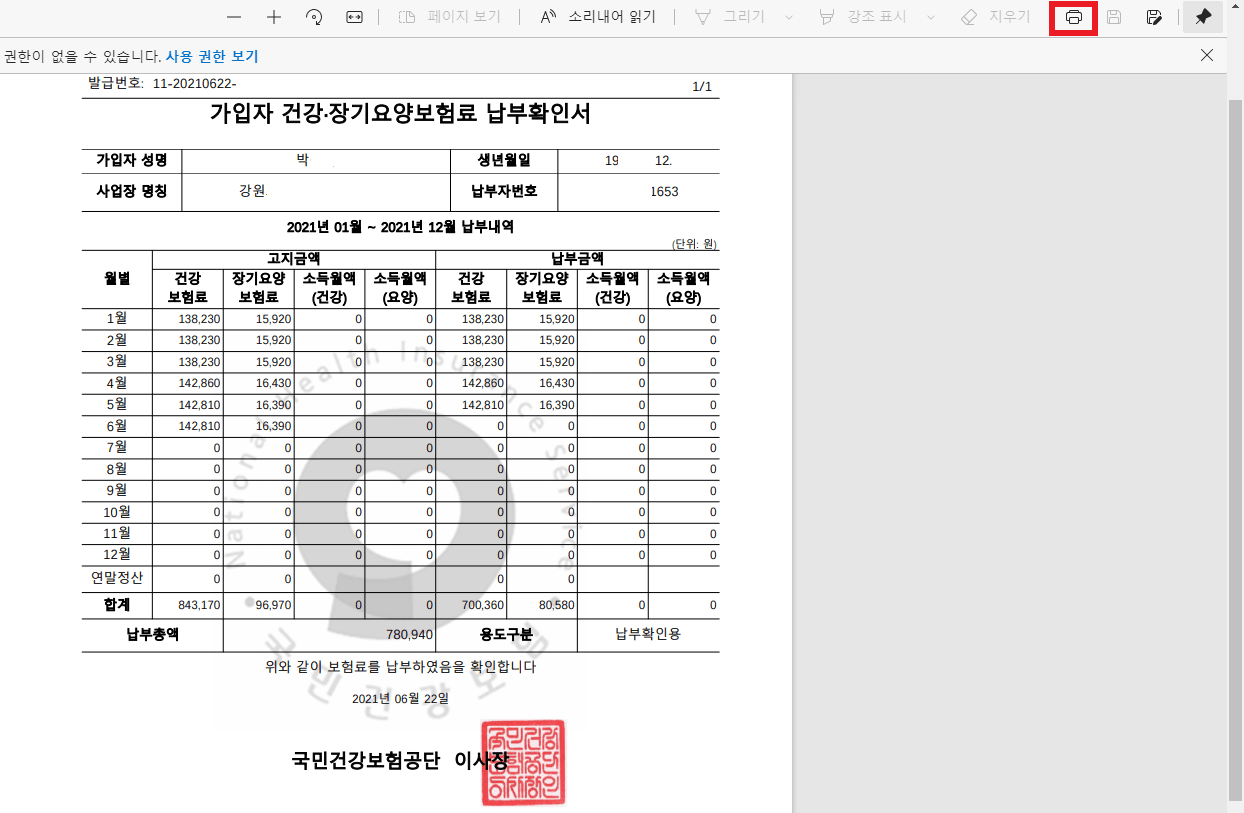Screen dimensions: 1244x813
Task: Click the 고지금액 column group header
Action: (x=294, y=258)
